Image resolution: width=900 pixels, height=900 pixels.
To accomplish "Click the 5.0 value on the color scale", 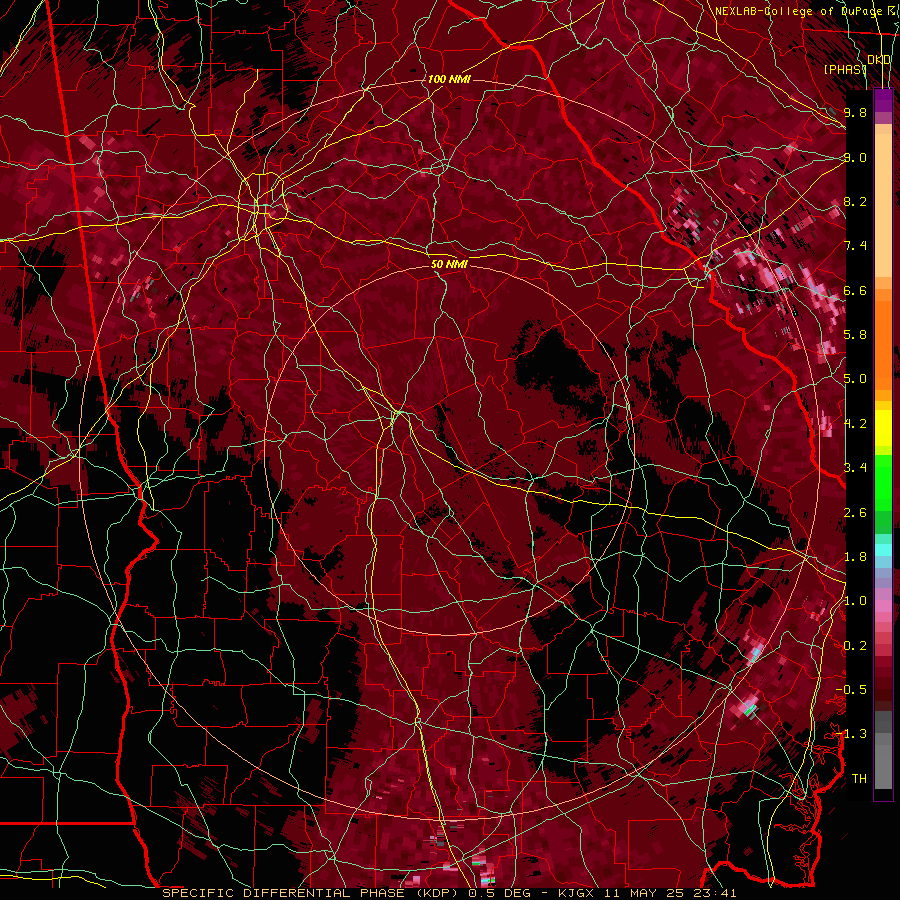I will pos(856,379).
